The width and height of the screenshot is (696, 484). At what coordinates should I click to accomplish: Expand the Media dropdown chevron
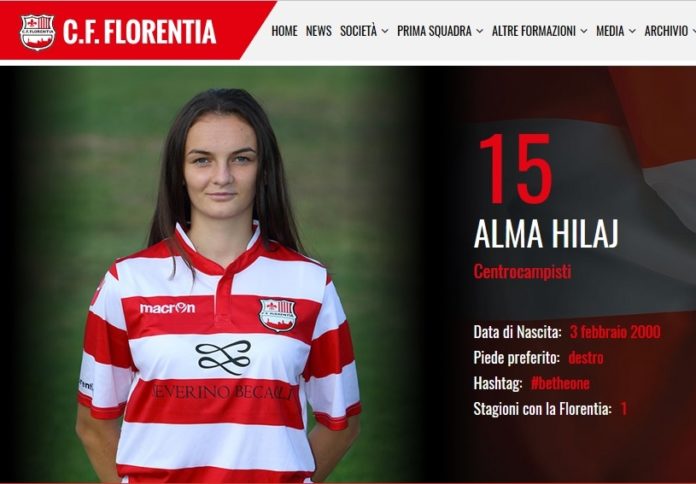pos(632,32)
